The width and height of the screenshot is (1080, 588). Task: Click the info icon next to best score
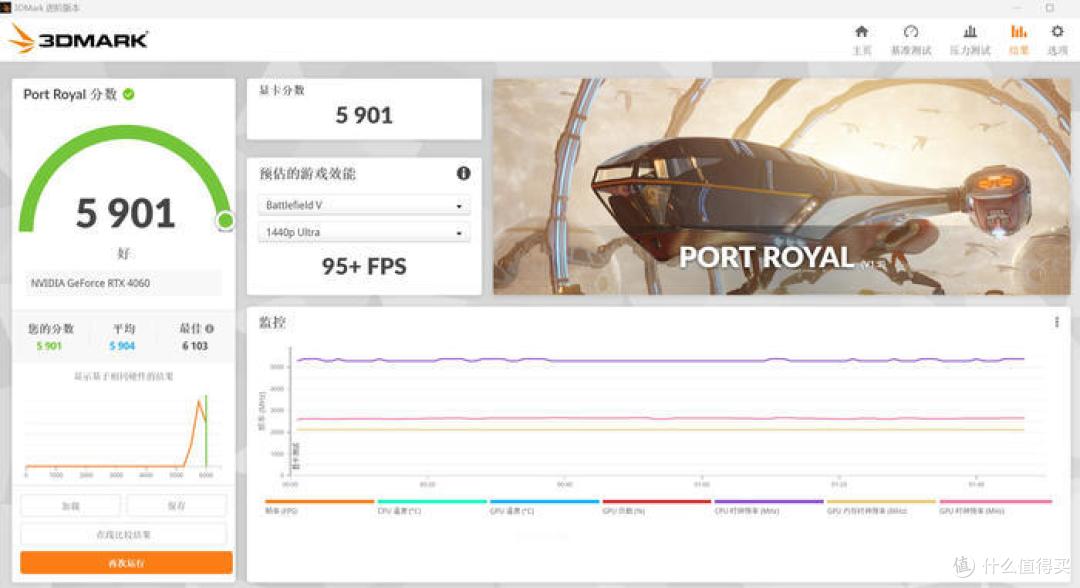(x=209, y=328)
